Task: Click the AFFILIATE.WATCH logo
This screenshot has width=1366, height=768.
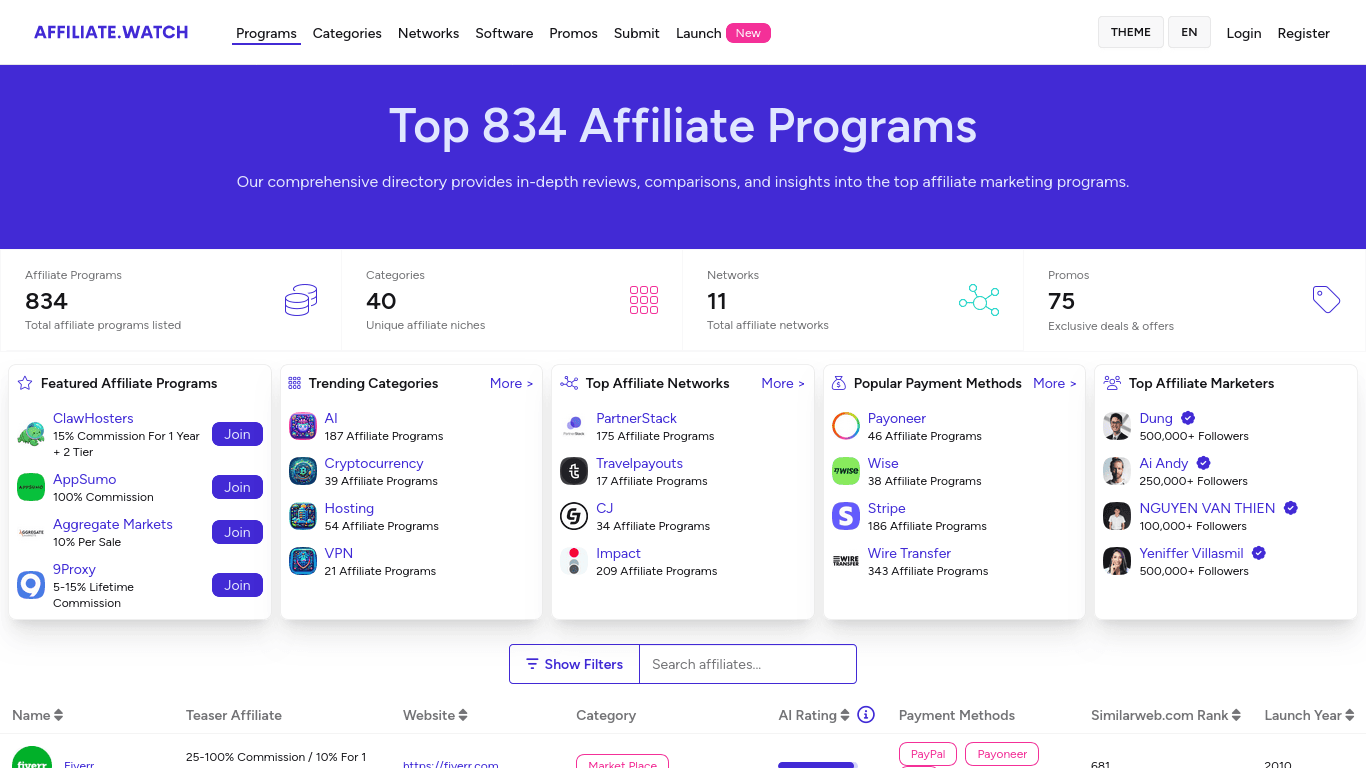Action: (x=110, y=31)
